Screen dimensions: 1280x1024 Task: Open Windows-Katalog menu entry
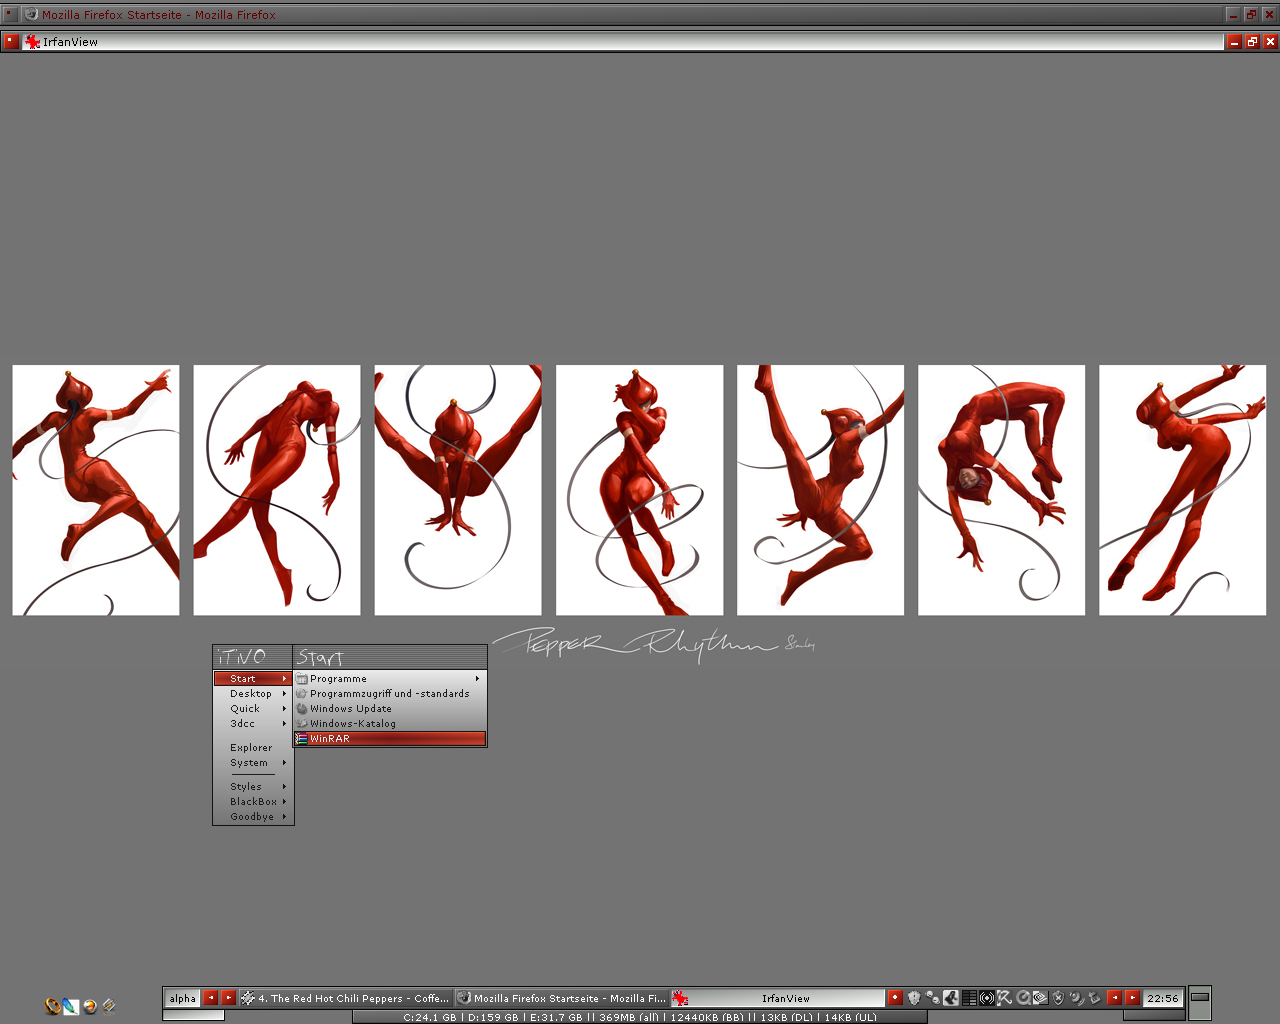(x=390, y=723)
